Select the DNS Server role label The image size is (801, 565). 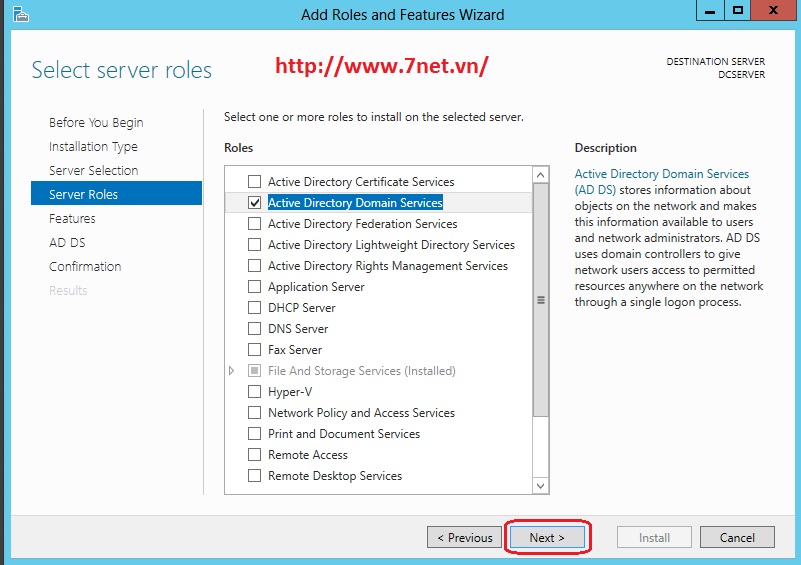point(298,329)
